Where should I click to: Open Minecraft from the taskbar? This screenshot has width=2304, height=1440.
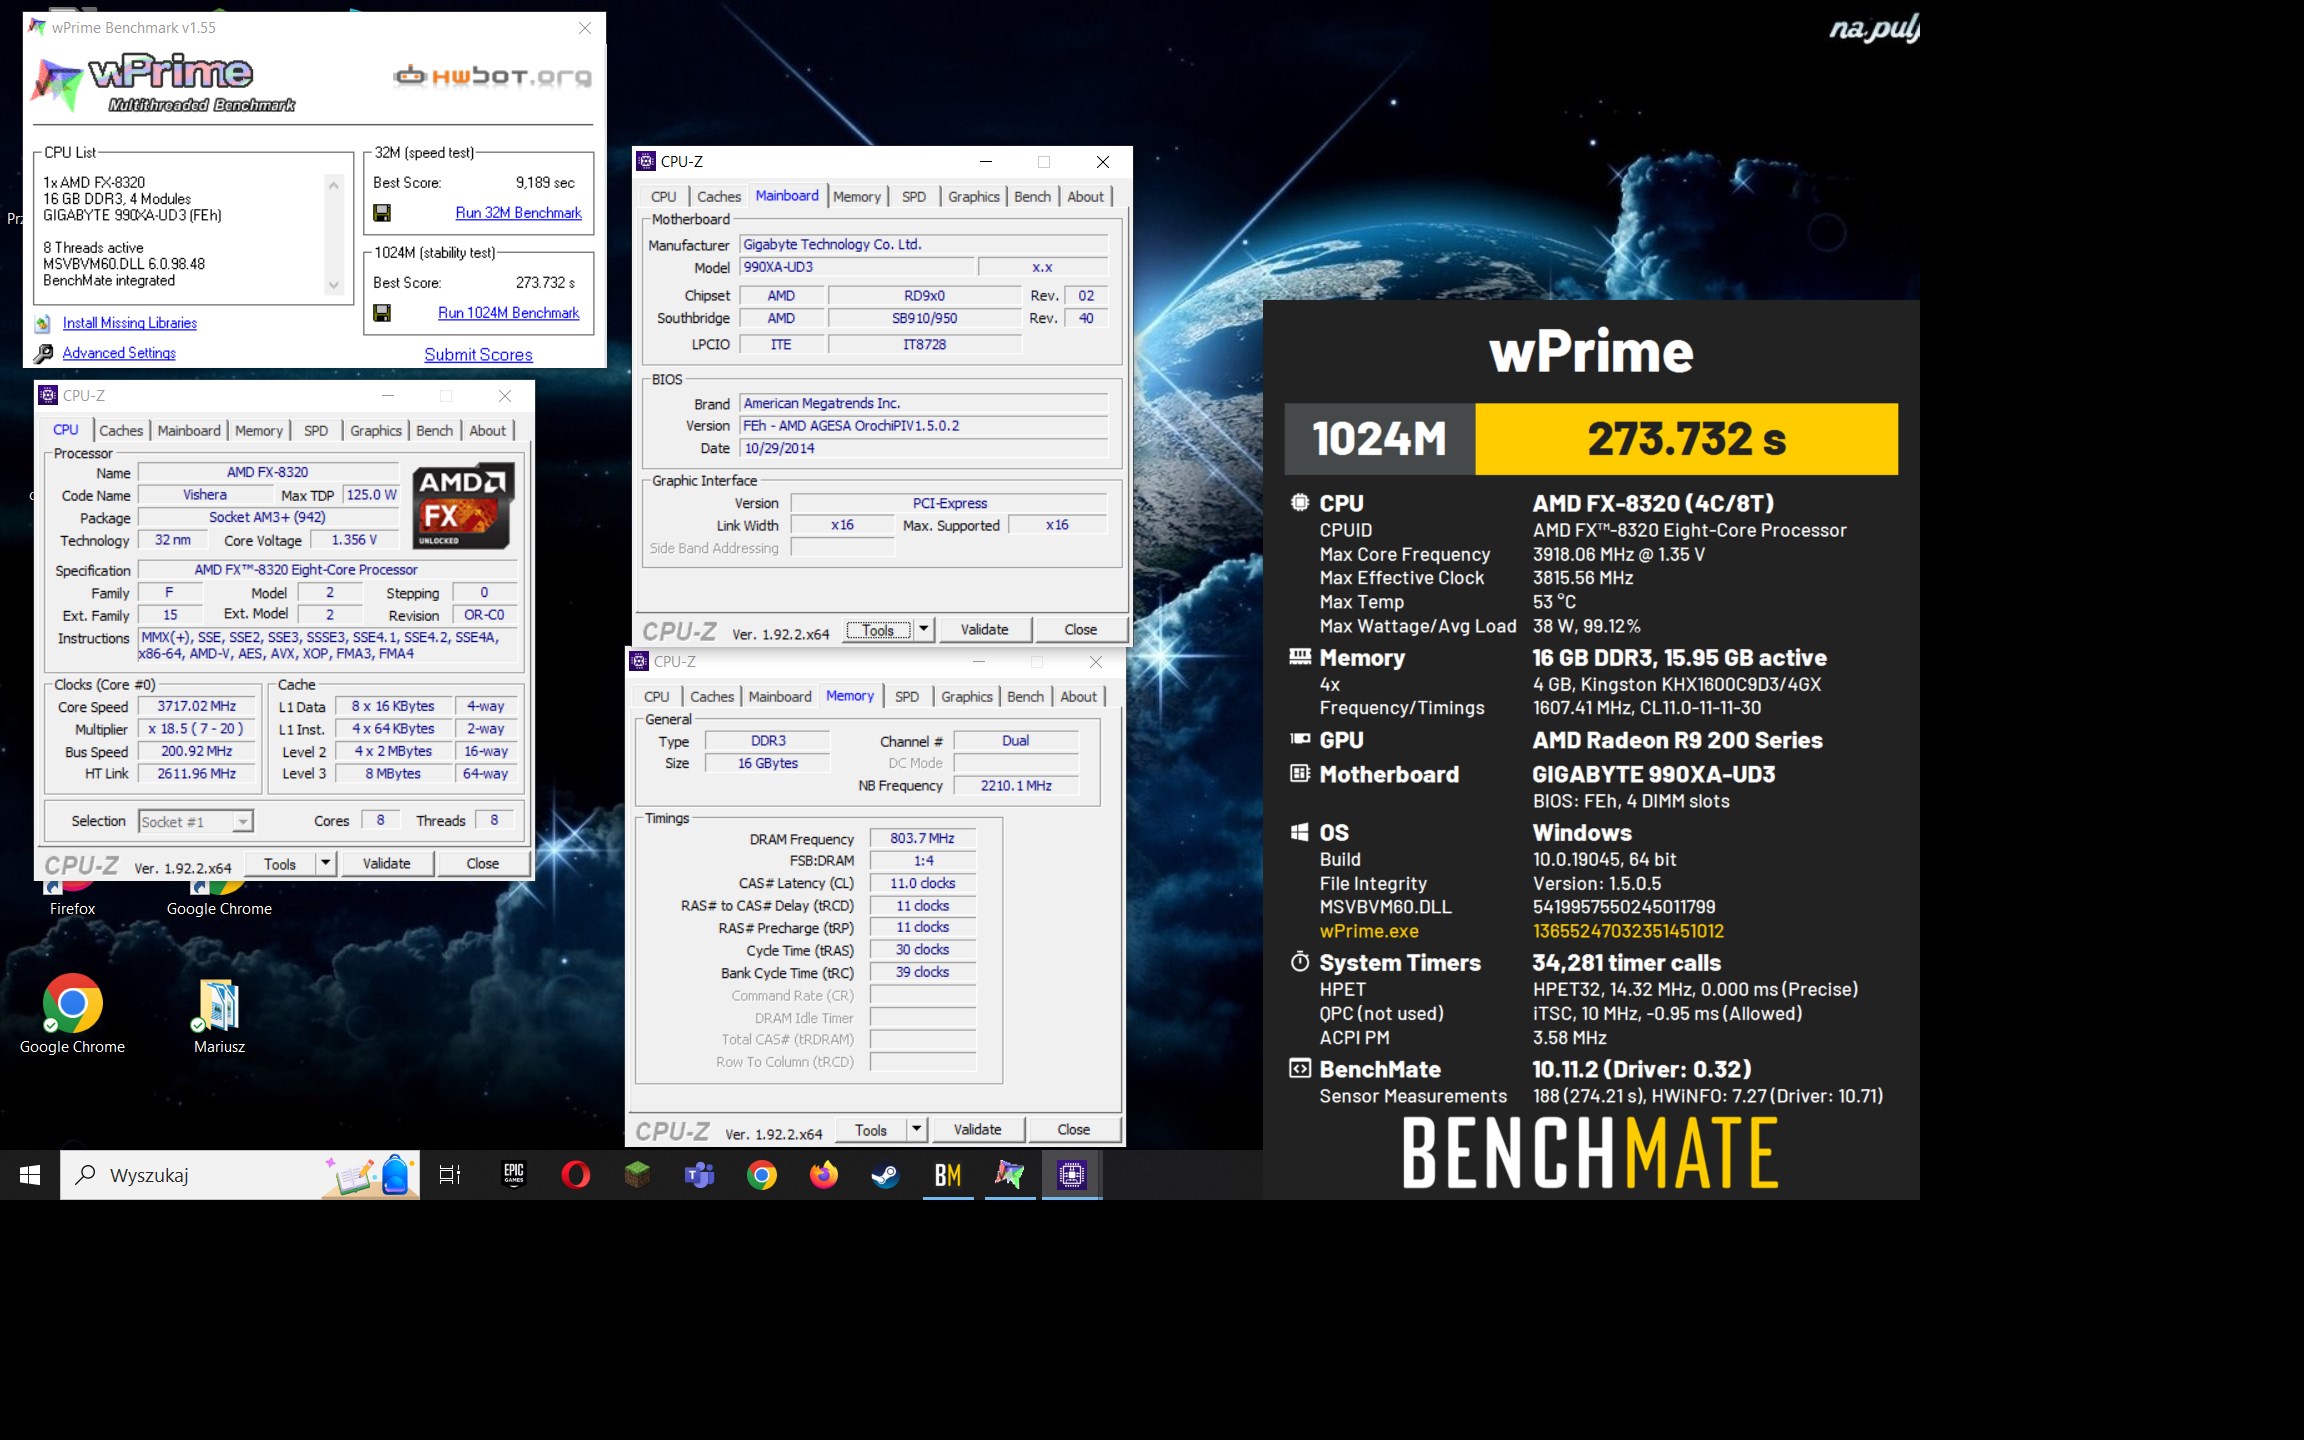[x=638, y=1175]
